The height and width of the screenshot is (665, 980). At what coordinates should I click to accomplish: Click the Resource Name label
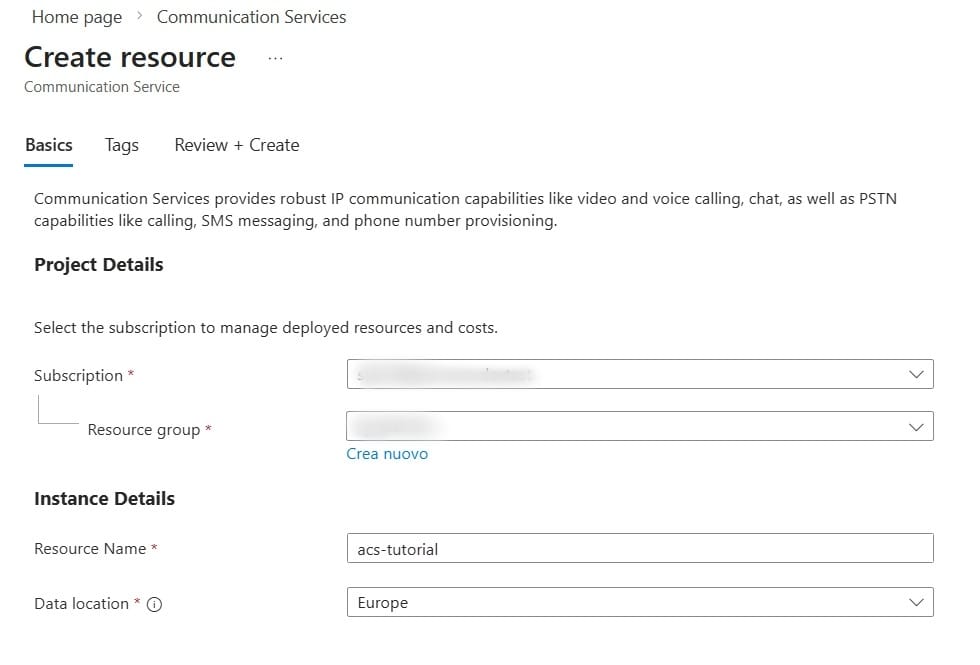click(x=90, y=549)
